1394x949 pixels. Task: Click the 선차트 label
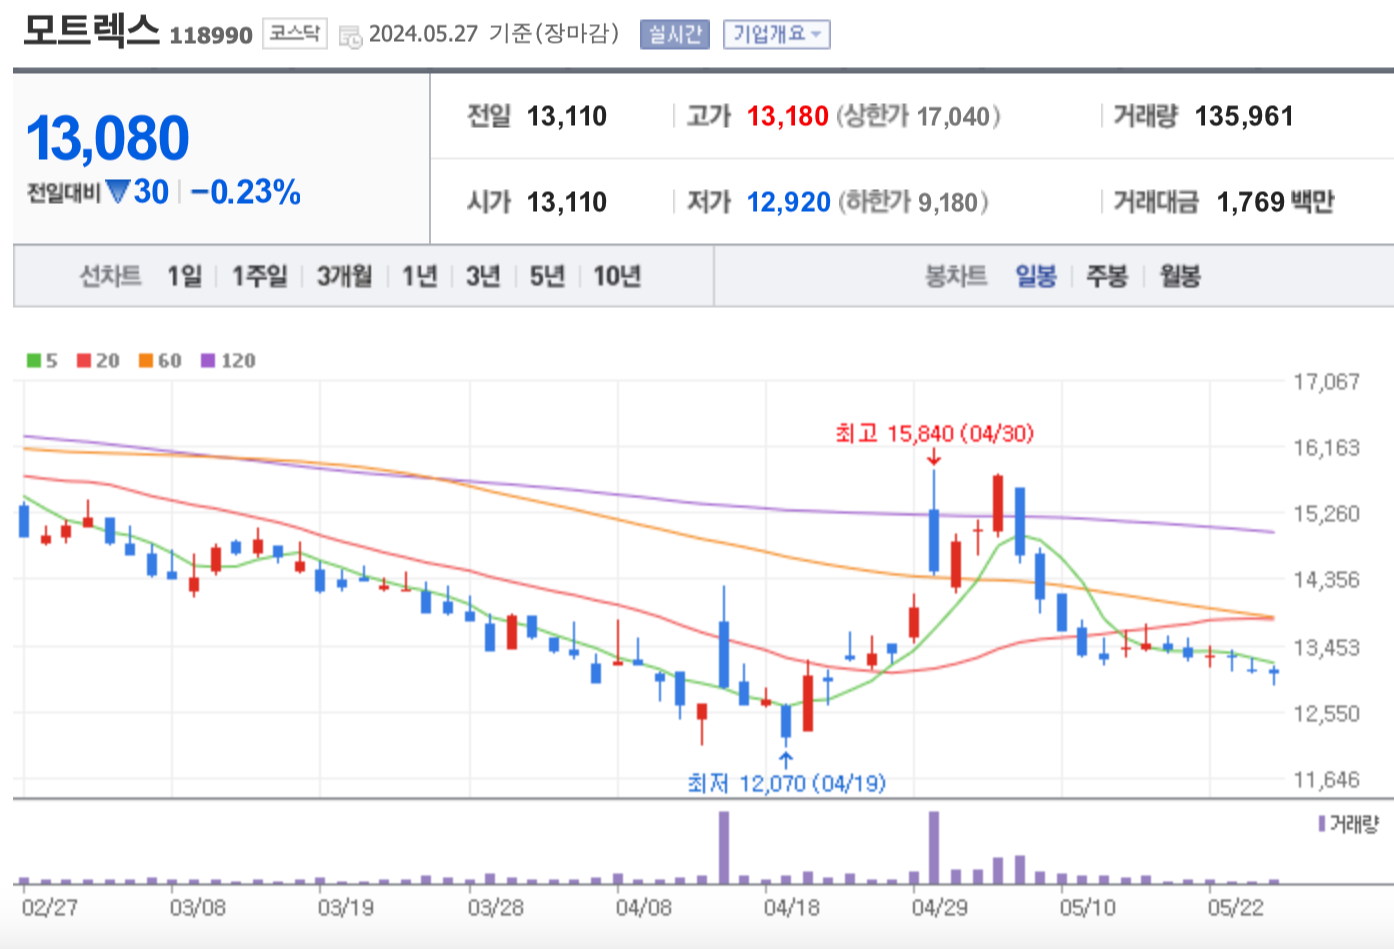click(x=110, y=276)
